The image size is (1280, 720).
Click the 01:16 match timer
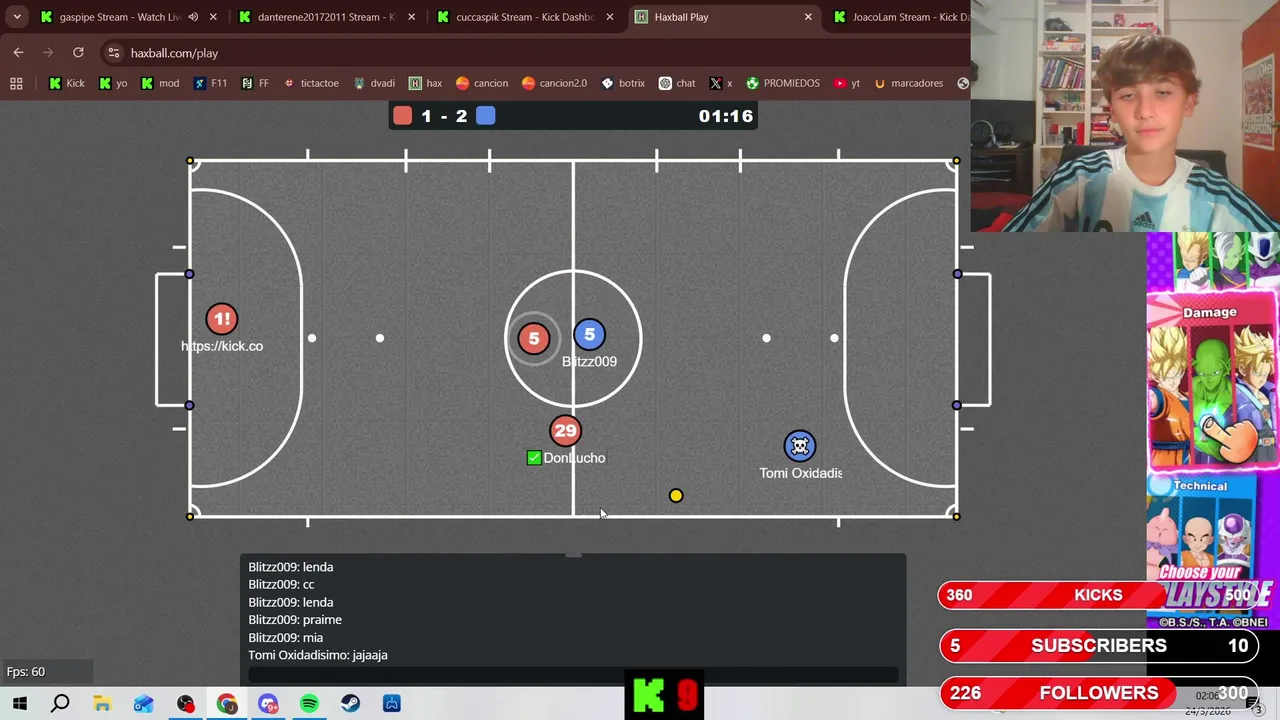pos(725,116)
